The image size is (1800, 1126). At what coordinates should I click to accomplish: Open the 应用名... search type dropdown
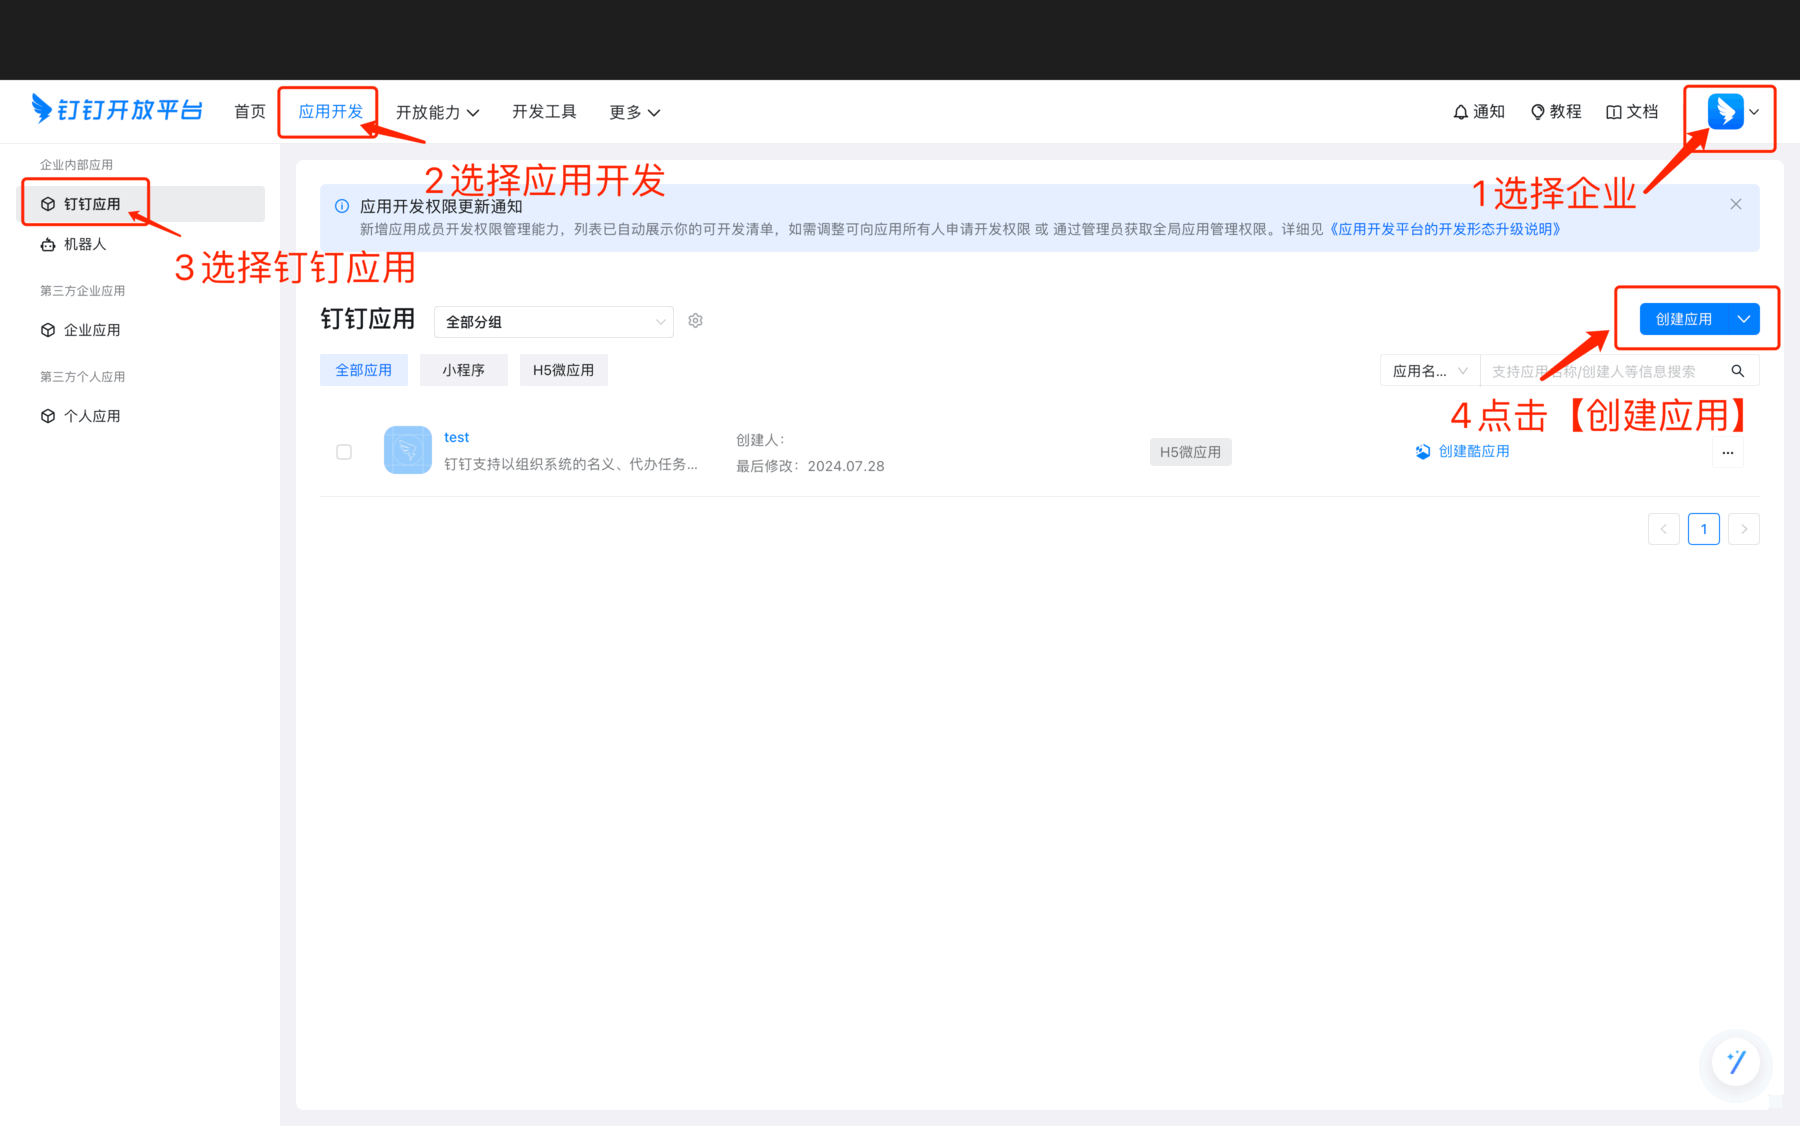coord(1430,371)
